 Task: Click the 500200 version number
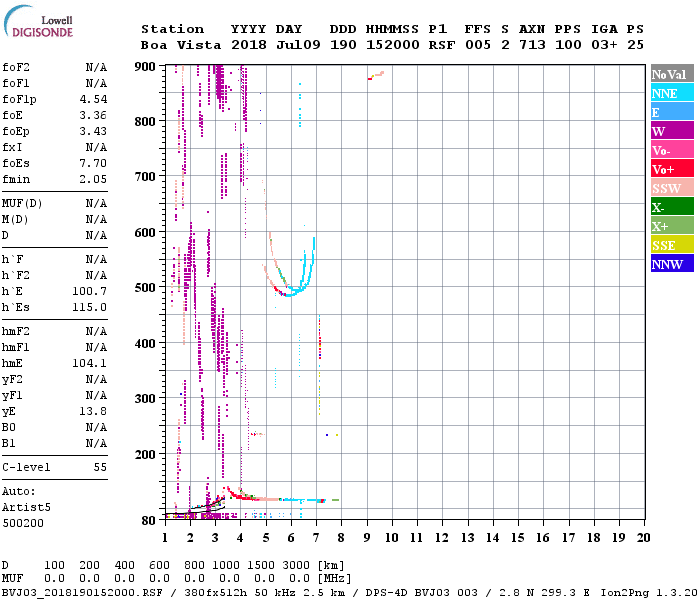pyautogui.click(x=23, y=523)
